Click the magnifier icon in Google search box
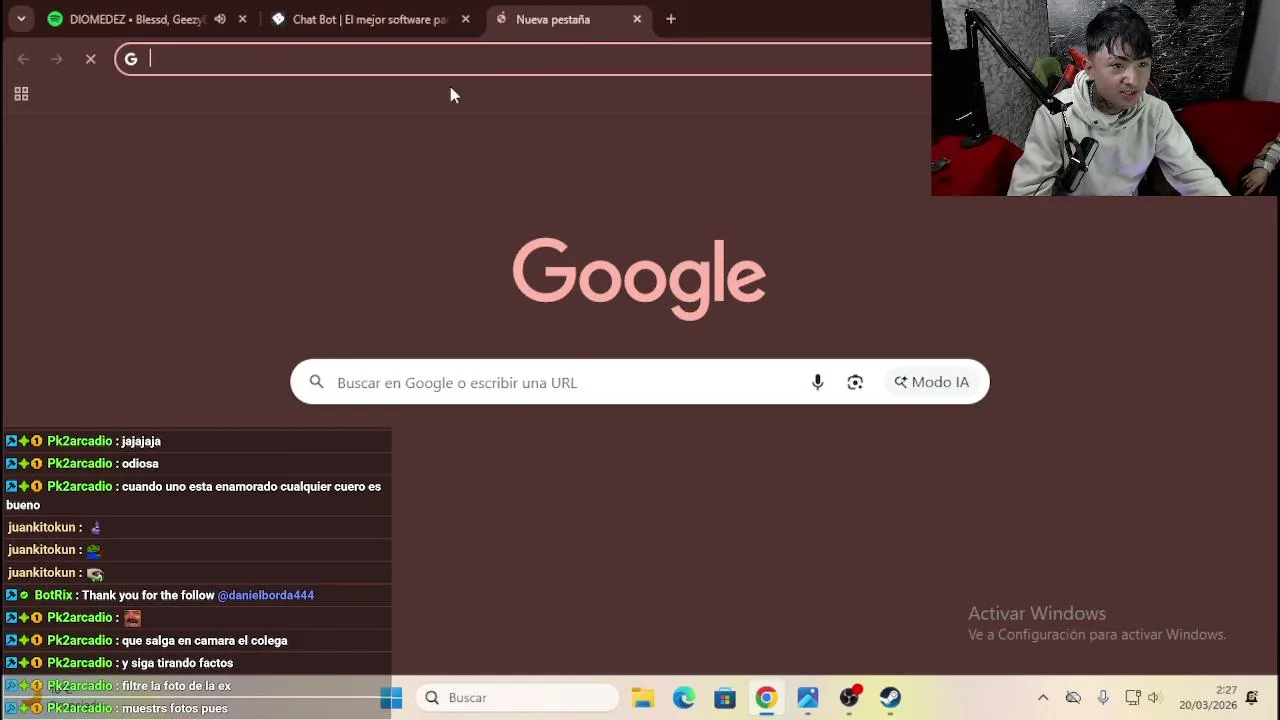This screenshot has width=1280, height=720. [x=316, y=382]
